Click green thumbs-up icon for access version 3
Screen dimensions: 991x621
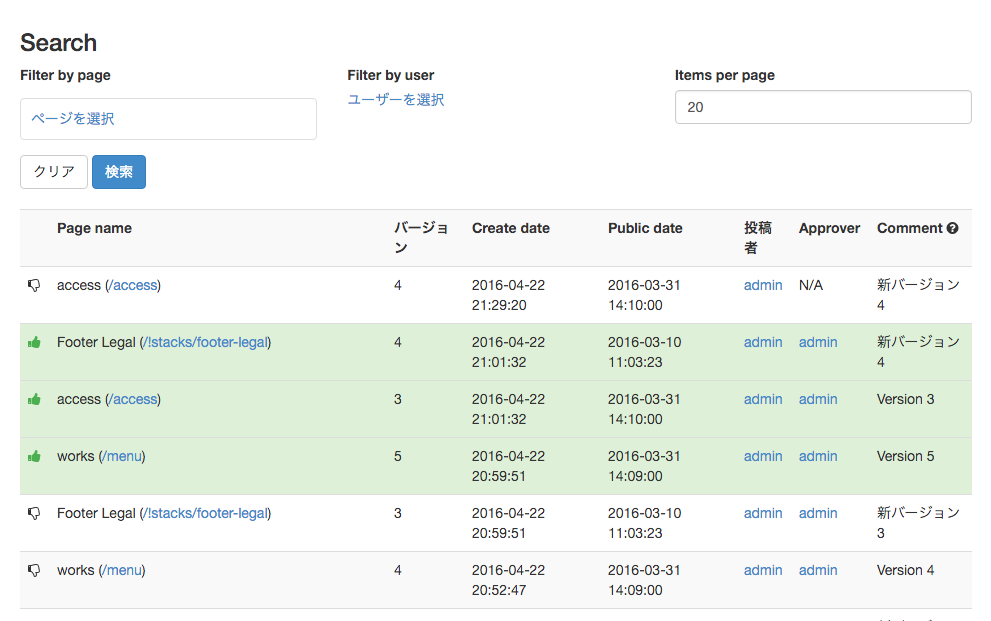(34, 399)
